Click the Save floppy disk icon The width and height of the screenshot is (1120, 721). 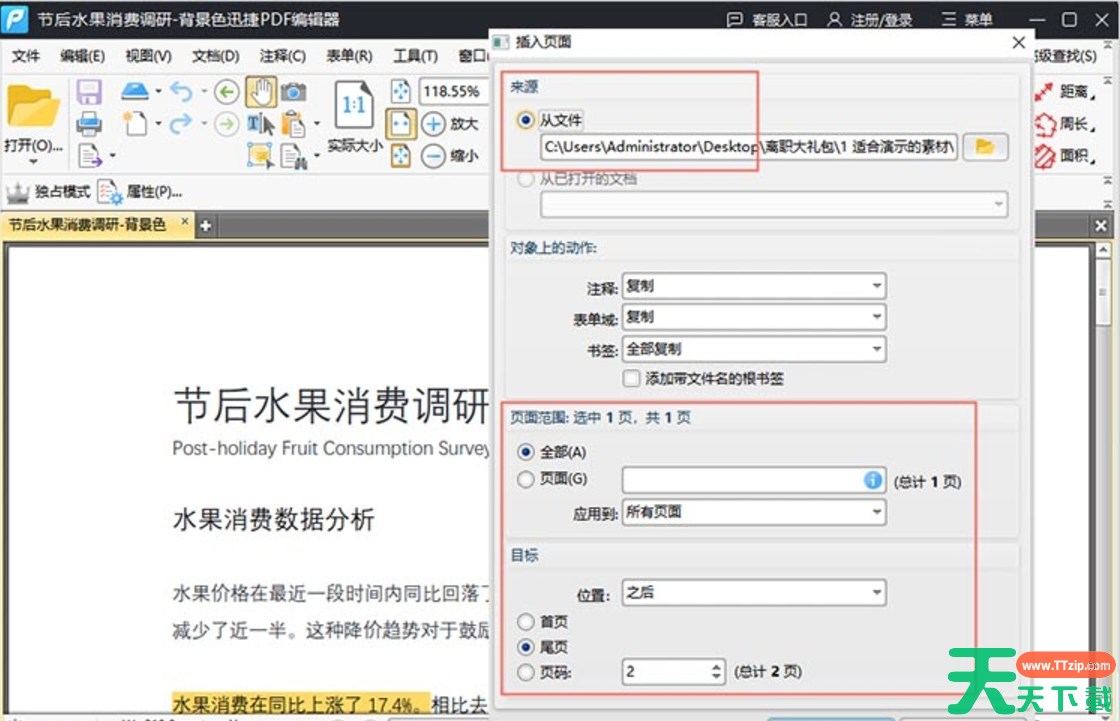coord(90,92)
